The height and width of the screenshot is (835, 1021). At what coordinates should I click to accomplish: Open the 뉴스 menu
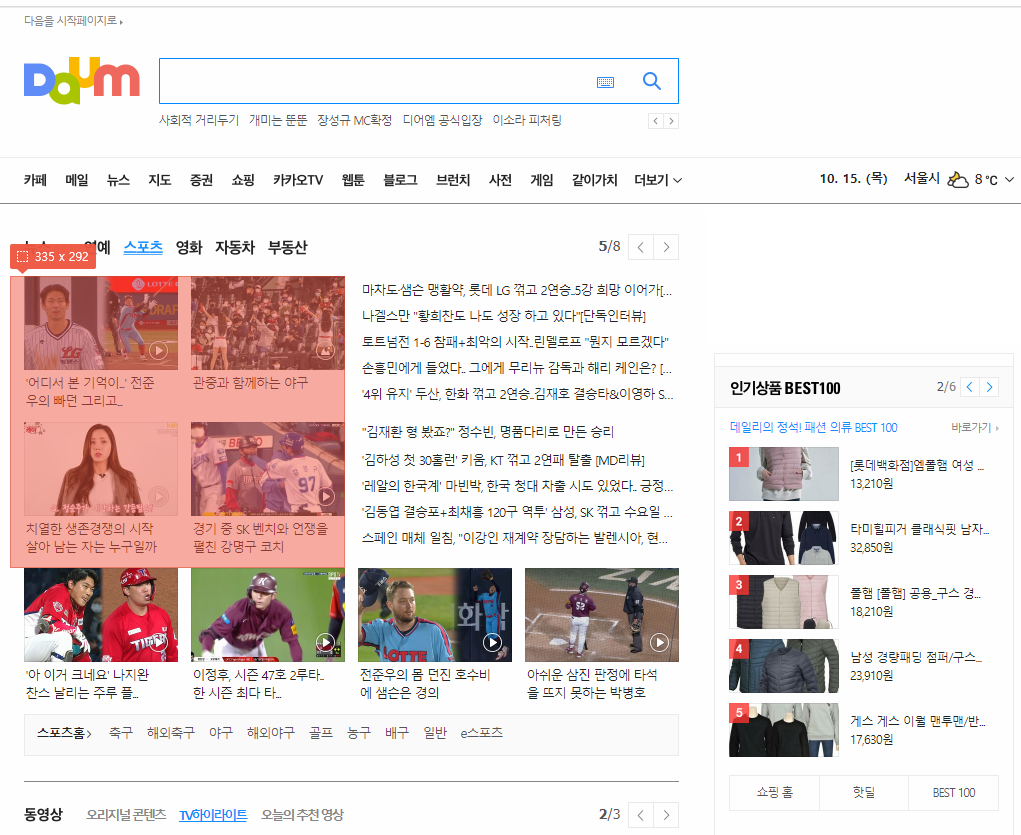click(119, 180)
